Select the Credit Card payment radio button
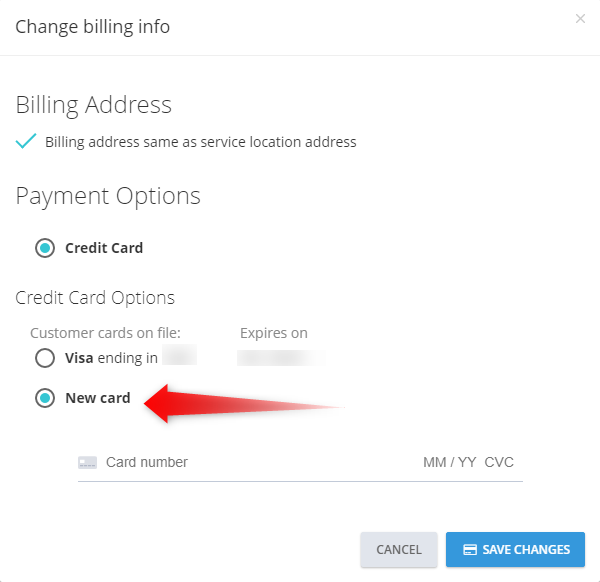The height and width of the screenshot is (582, 600). [x=45, y=248]
